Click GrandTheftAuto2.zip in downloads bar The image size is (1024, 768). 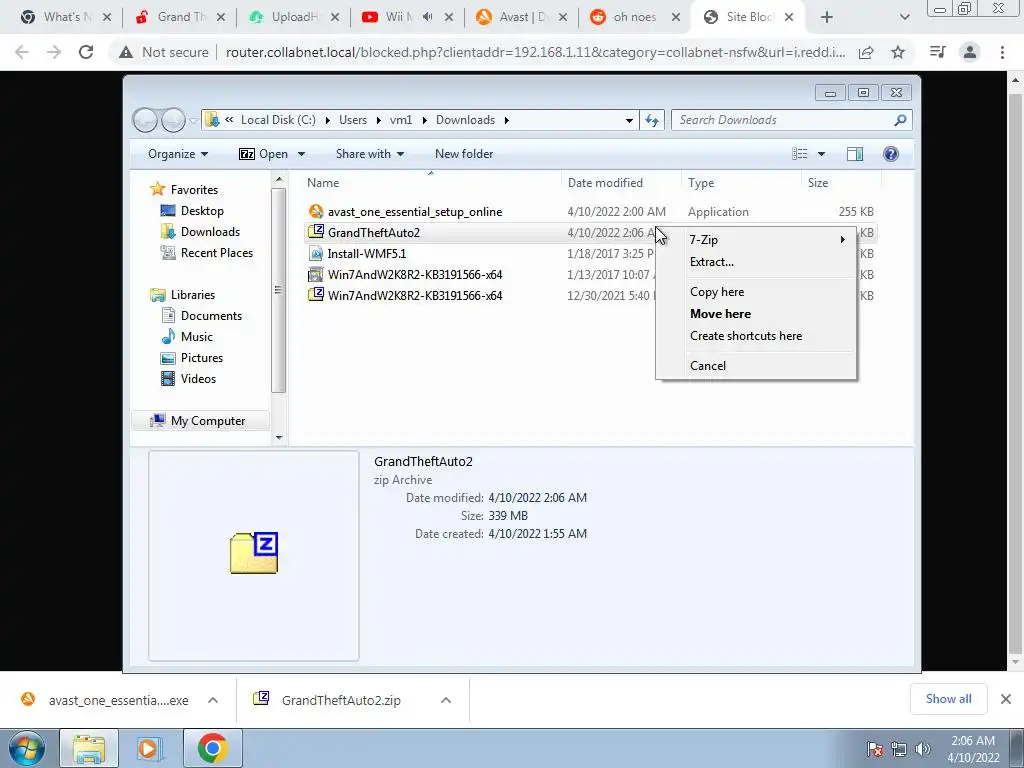point(341,700)
